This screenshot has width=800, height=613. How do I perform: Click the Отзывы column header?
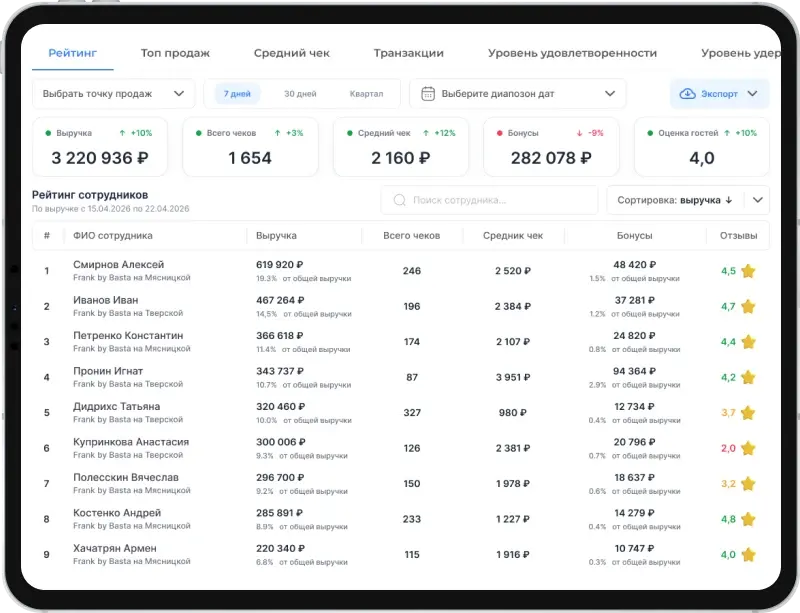tap(738, 236)
